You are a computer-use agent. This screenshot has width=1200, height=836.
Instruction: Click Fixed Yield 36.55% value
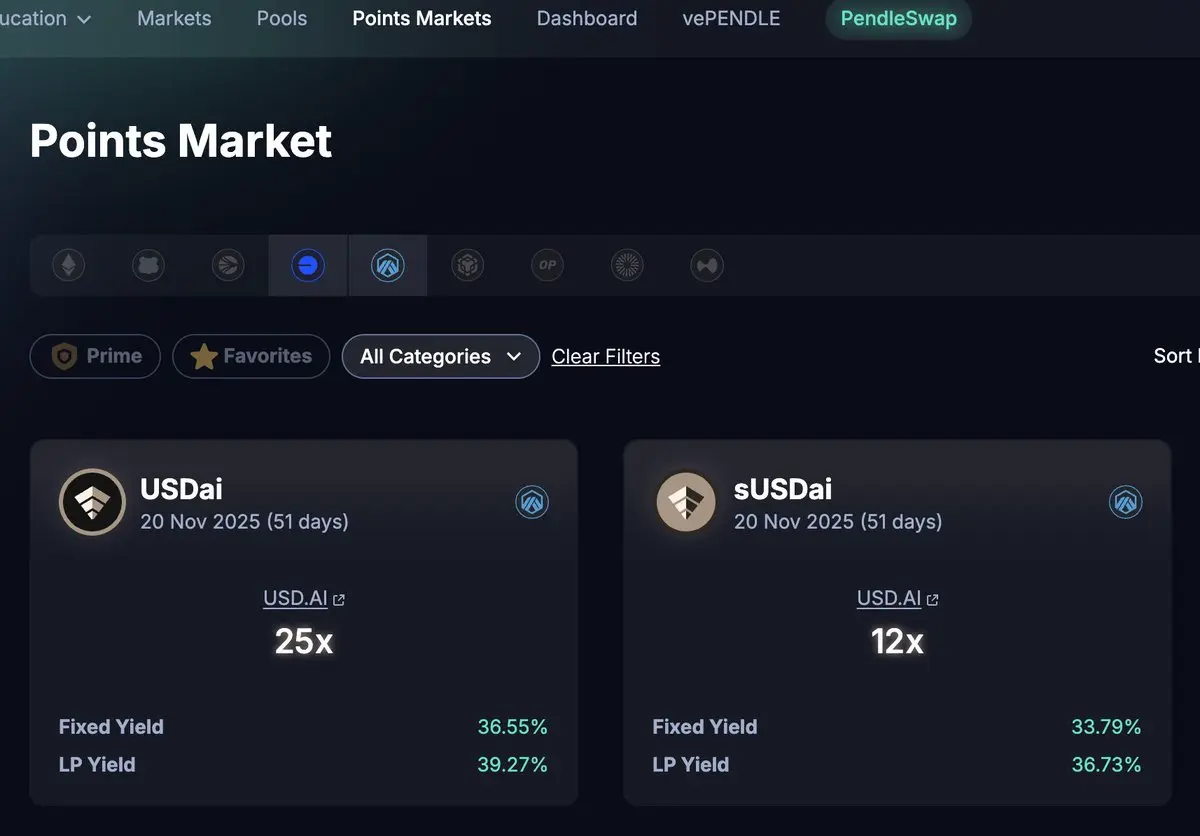click(x=512, y=727)
